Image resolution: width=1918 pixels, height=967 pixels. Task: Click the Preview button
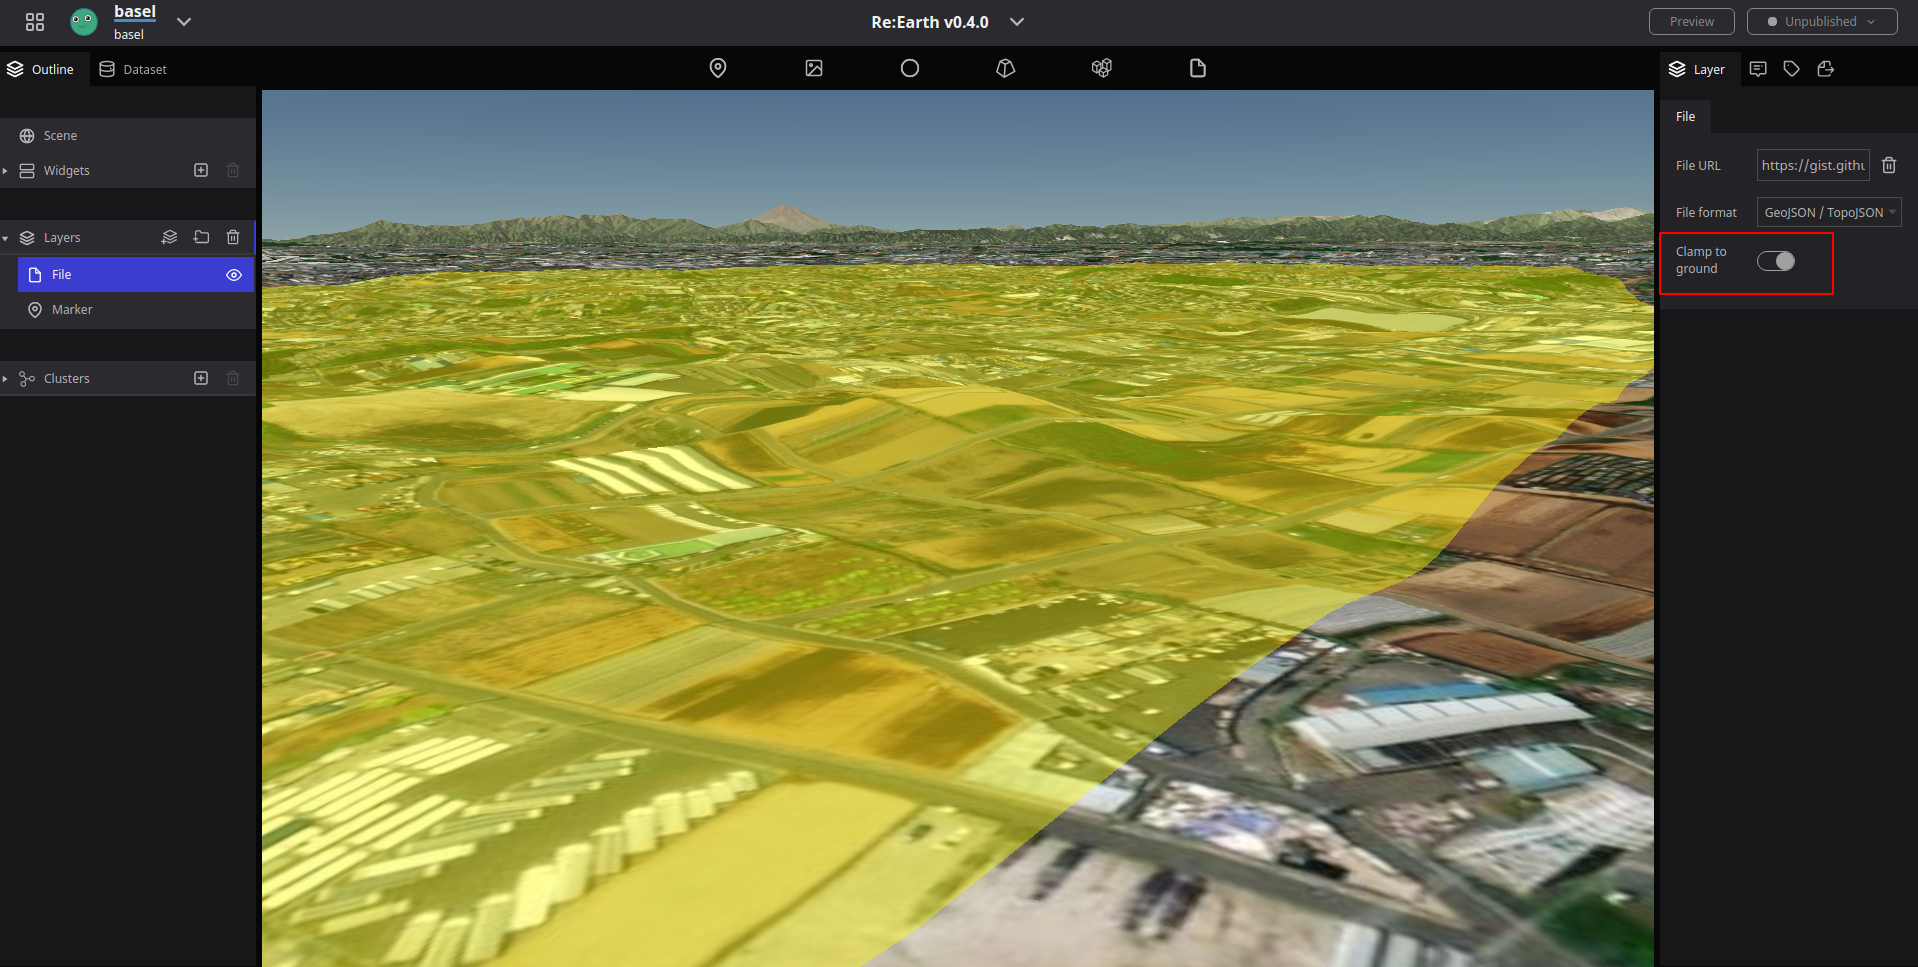pyautogui.click(x=1691, y=22)
